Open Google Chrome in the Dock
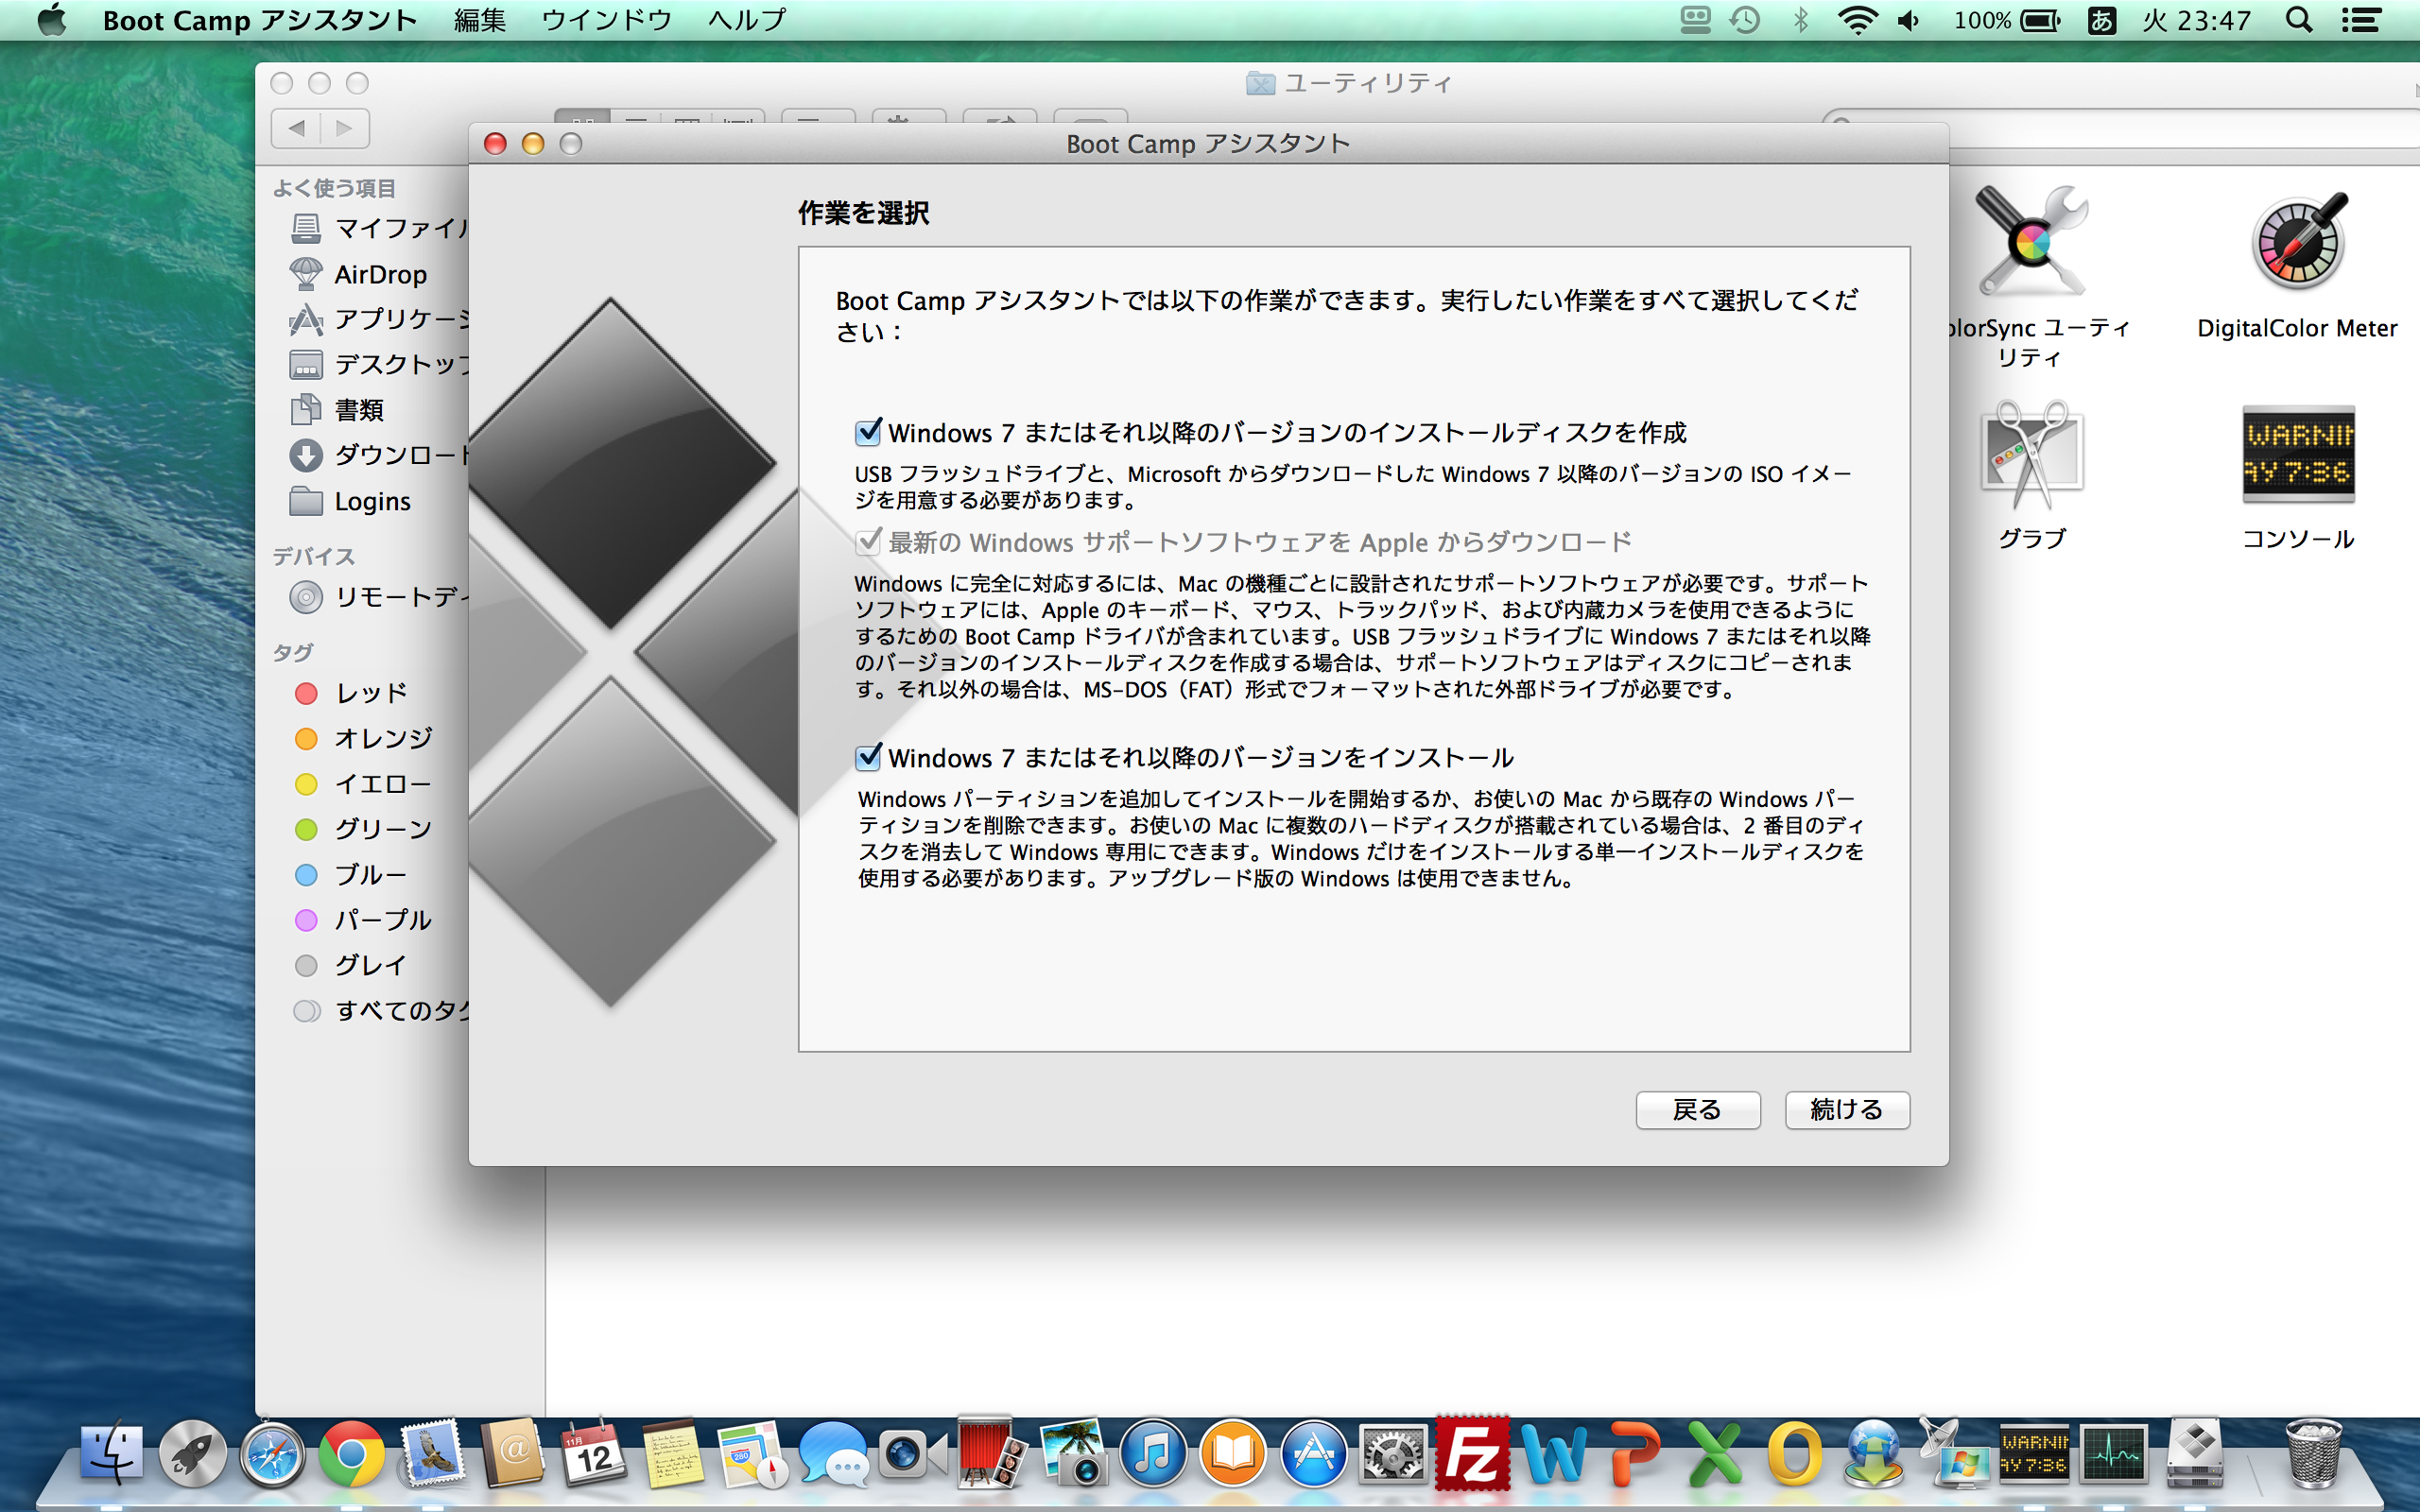 pos(351,1455)
